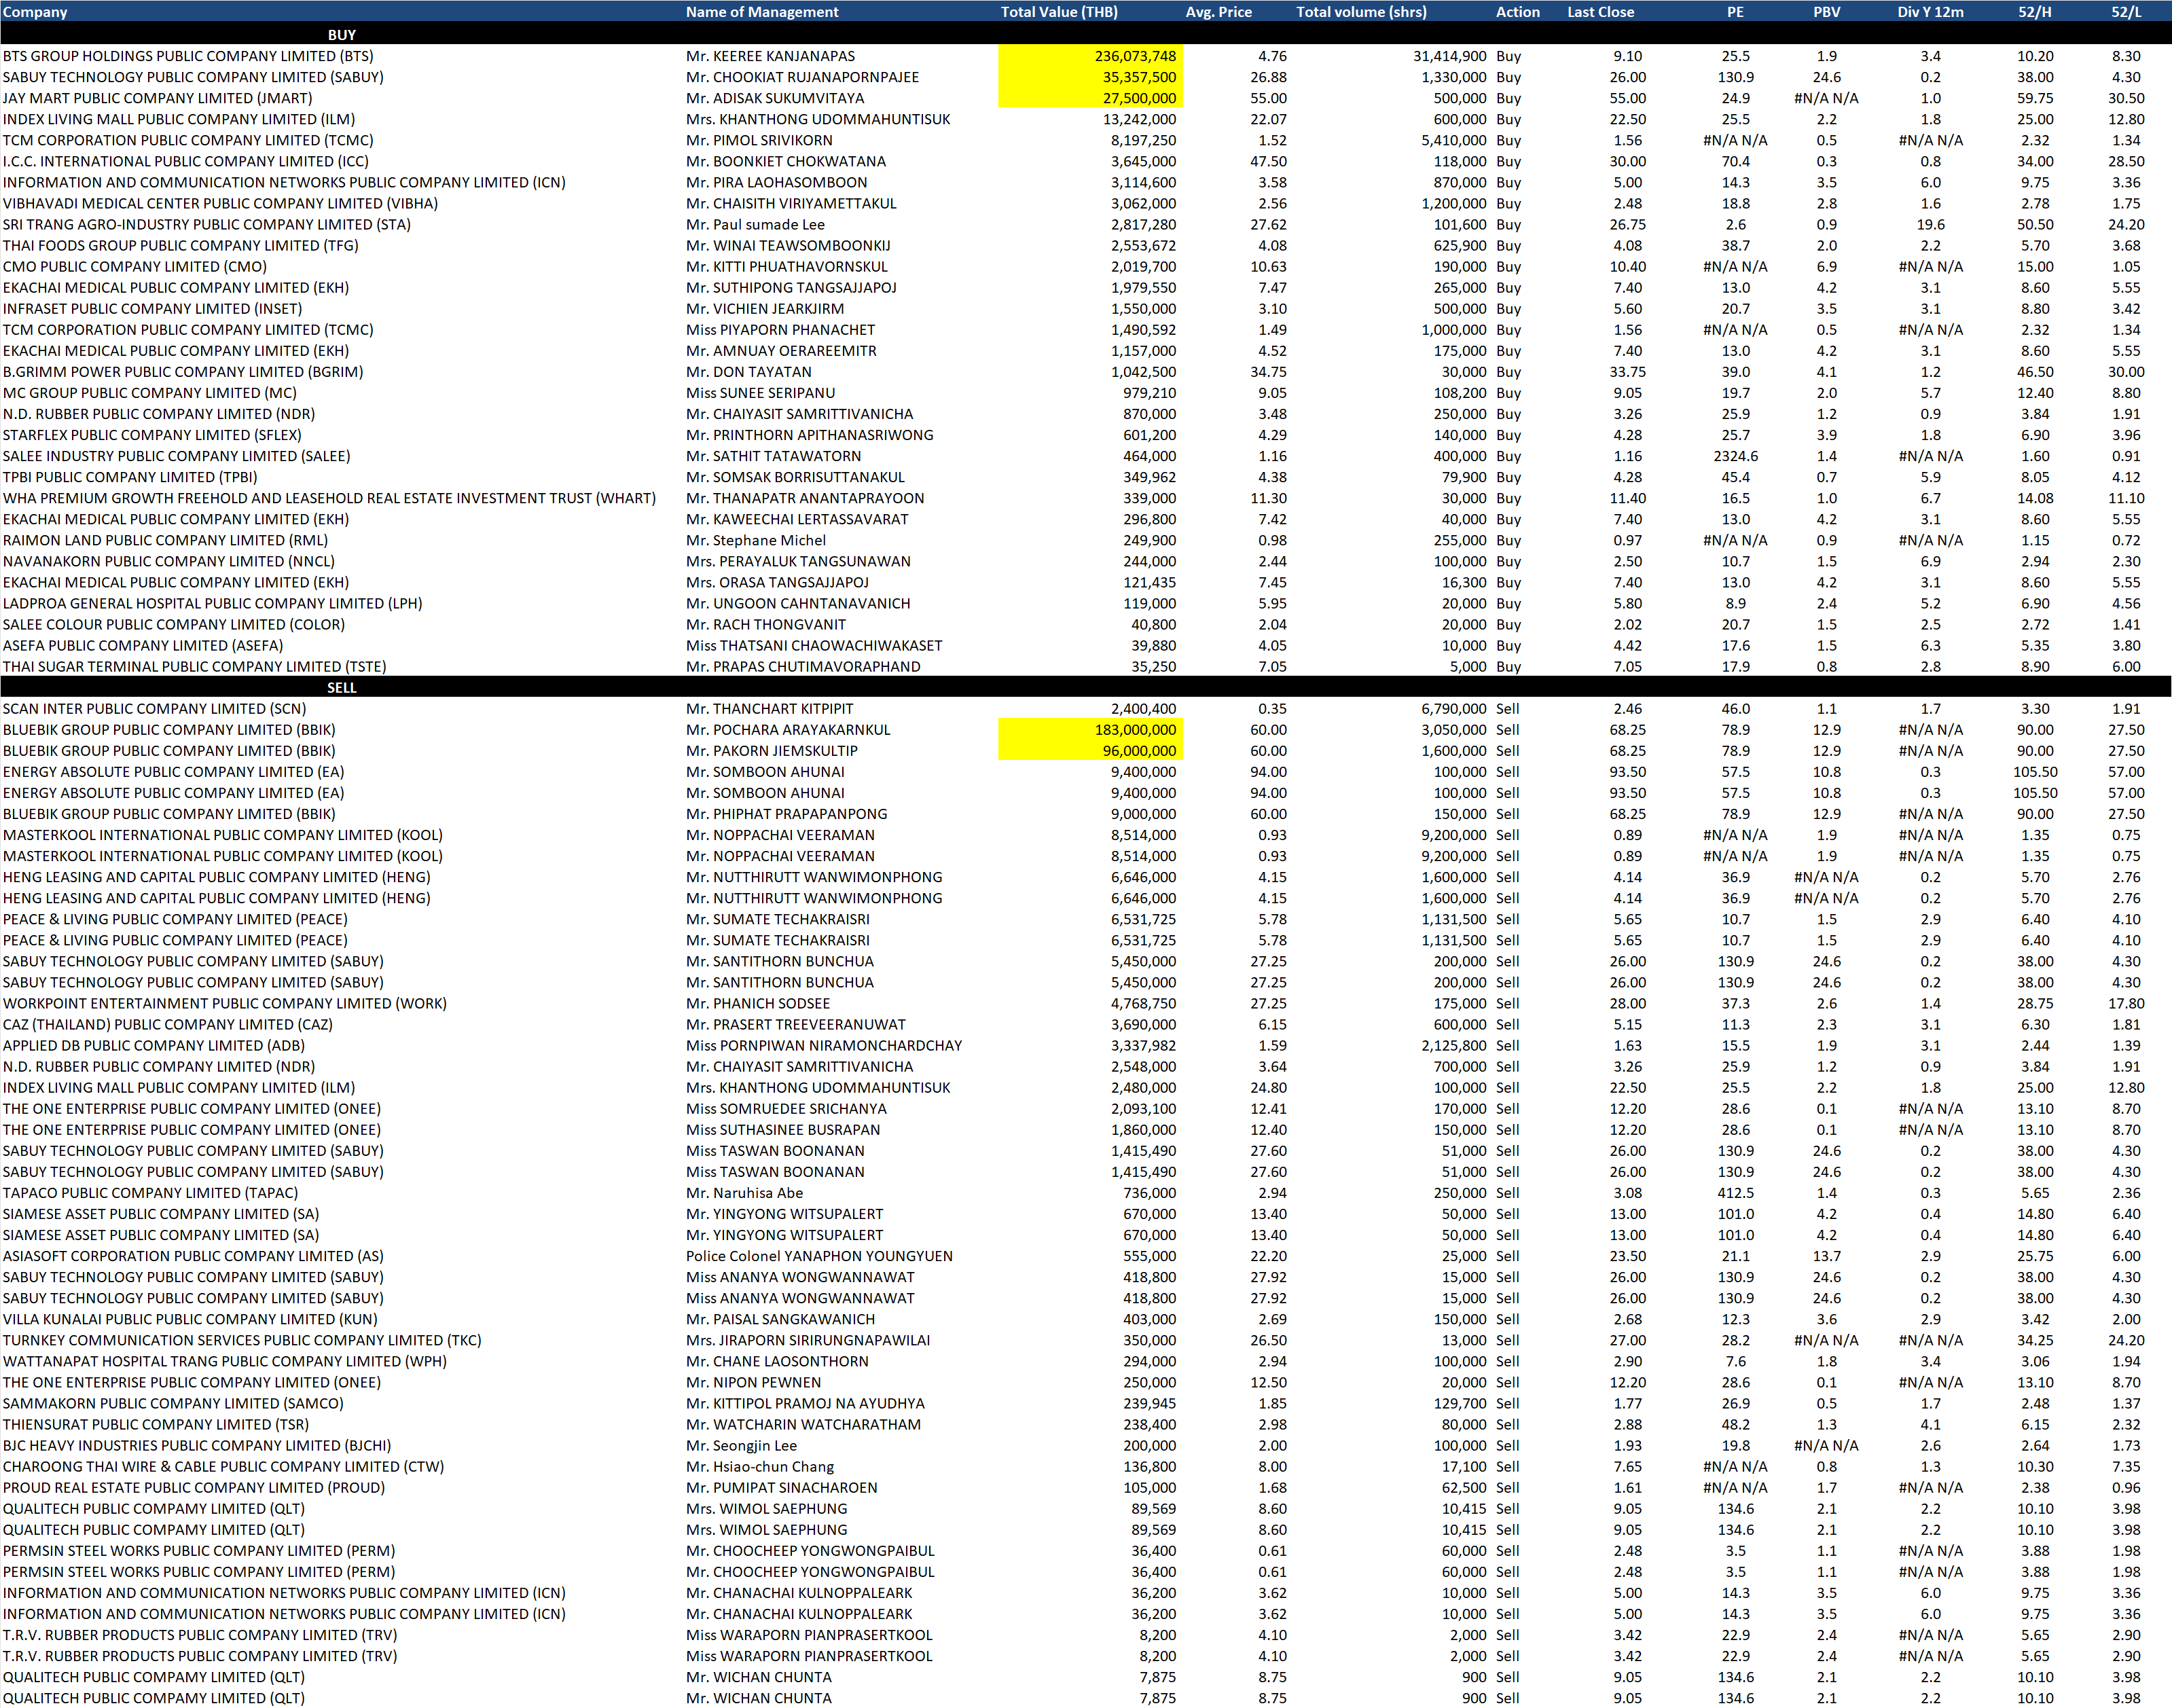The image size is (2172, 1708).
Task: Click TPBI PUBLIC COMPANY LIMITED cell
Action: tap(129, 477)
